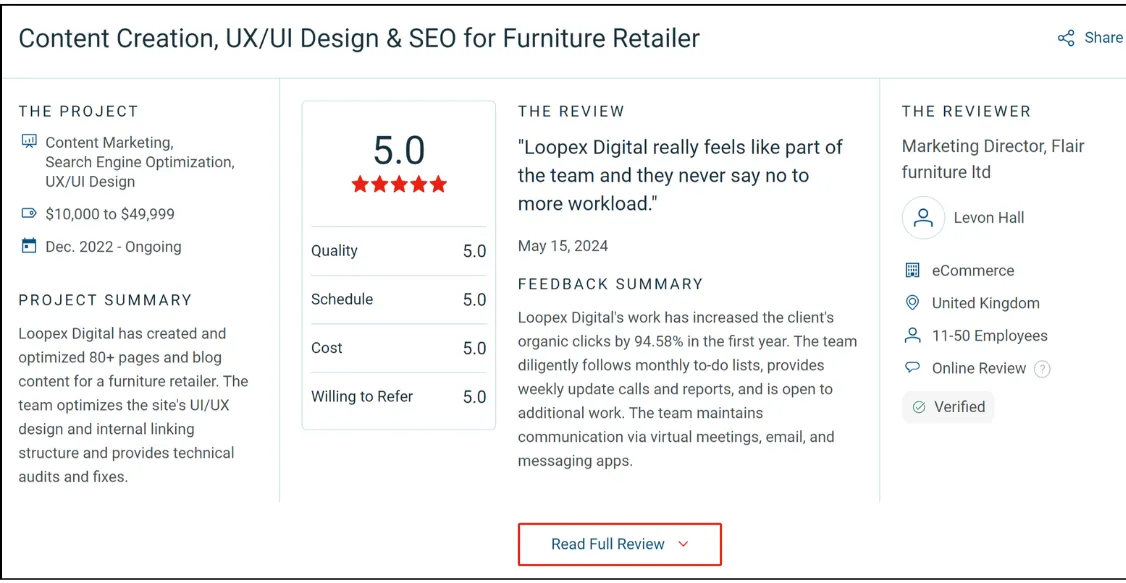The height and width of the screenshot is (583, 1126).
Task: Click the calendar icon beside Dec. 2022
Action: coord(29,246)
